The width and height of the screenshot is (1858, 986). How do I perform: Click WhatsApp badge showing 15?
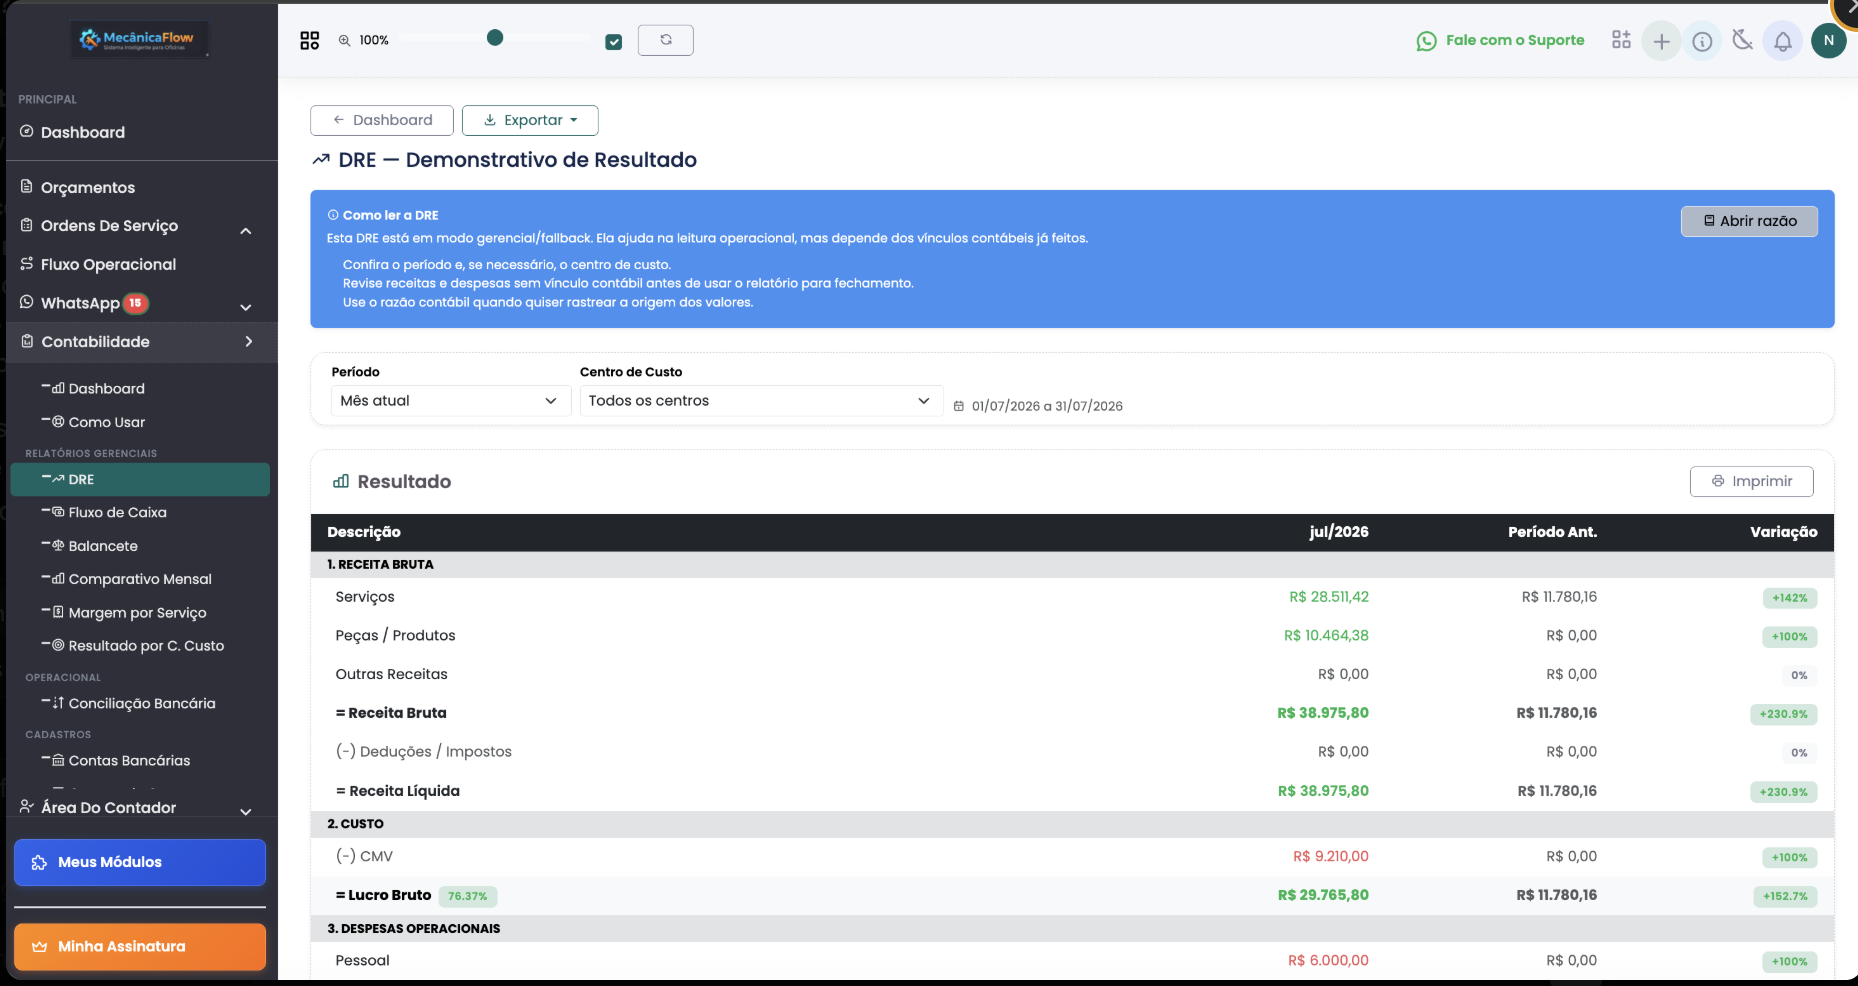(136, 303)
